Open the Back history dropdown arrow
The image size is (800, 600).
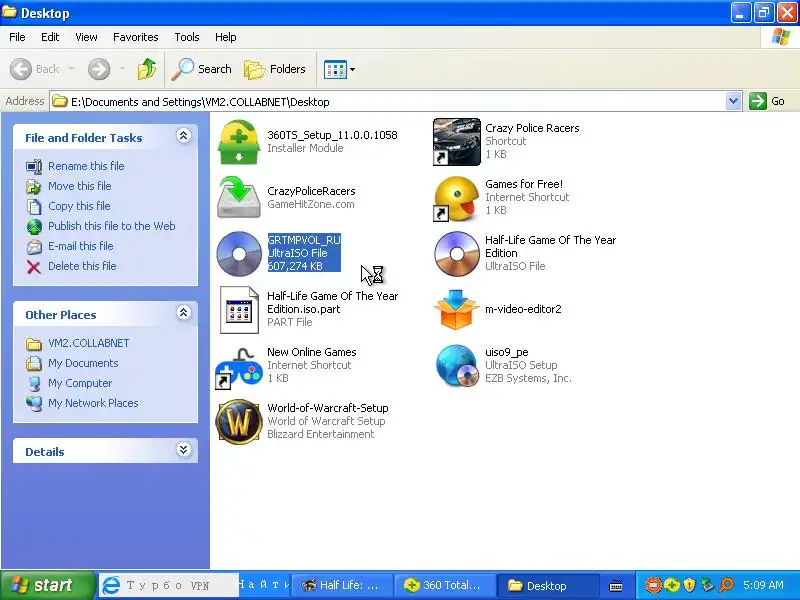click(x=71, y=69)
